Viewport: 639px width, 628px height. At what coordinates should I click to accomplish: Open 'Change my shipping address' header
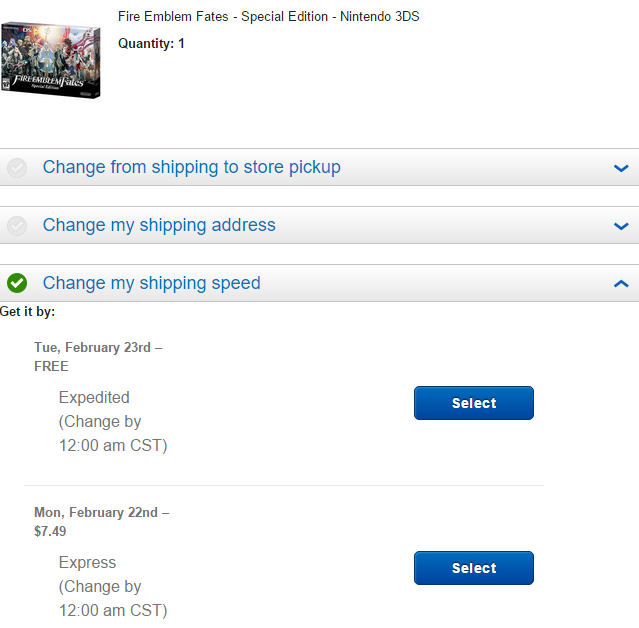(x=159, y=225)
